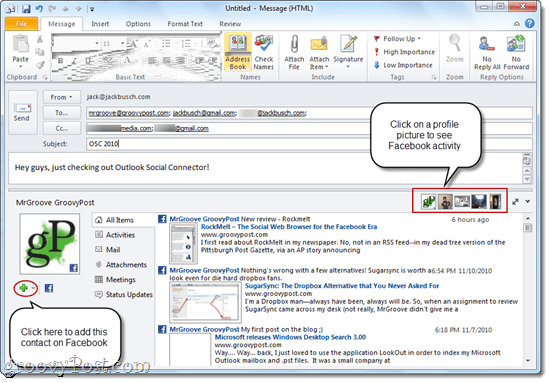Image resolution: width=550 pixels, height=383 pixels.
Task: Click Check Names icon
Action: click(264, 52)
